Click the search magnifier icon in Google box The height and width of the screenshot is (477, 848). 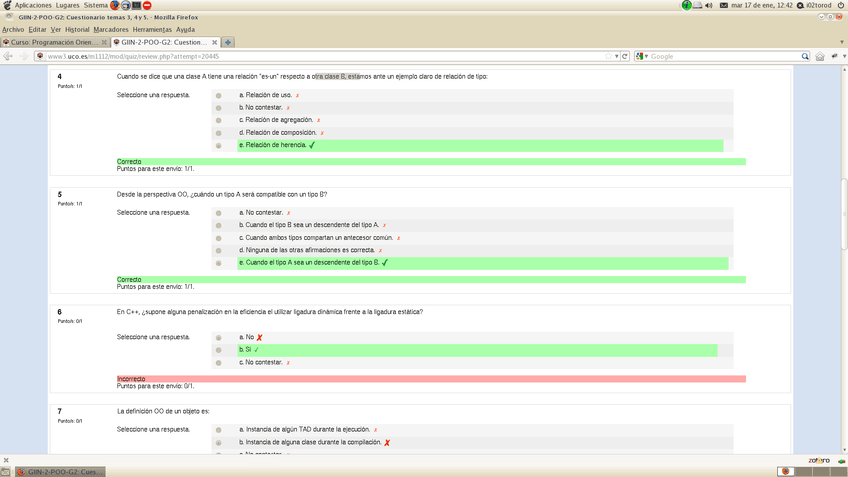[805, 56]
